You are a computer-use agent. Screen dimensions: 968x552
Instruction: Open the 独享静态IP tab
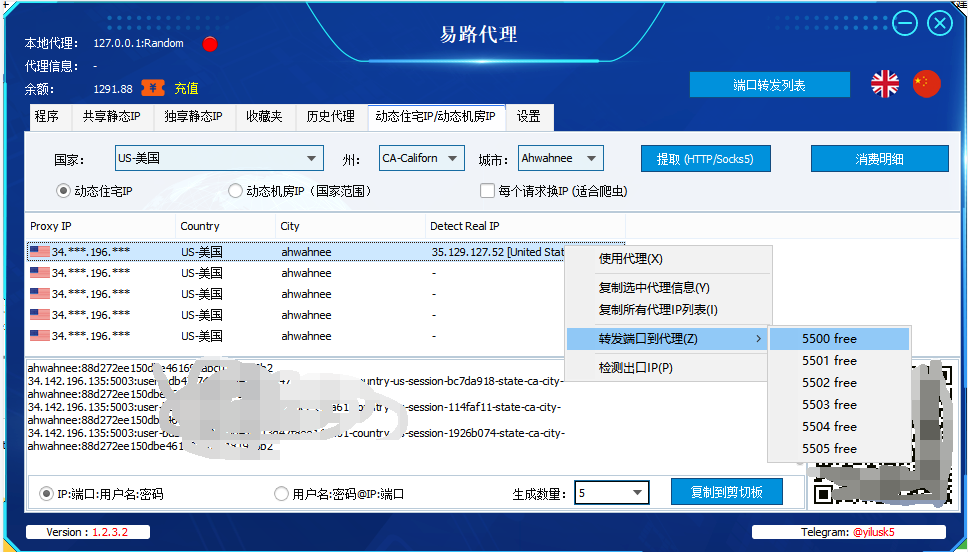193,116
